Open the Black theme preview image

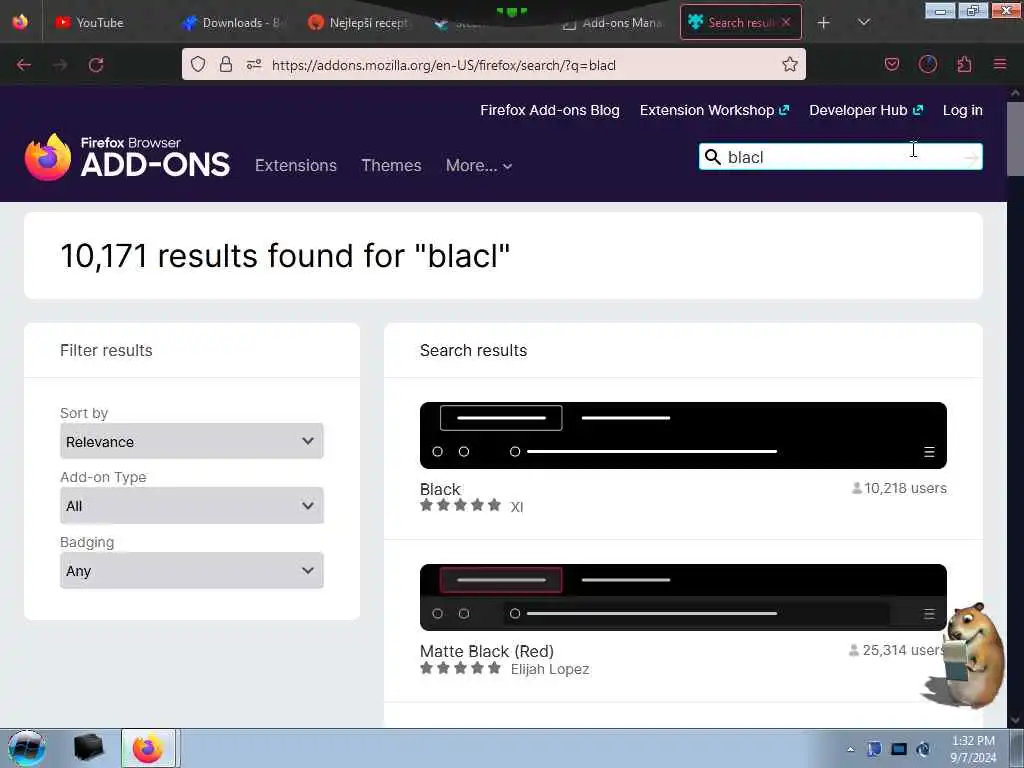click(x=683, y=436)
